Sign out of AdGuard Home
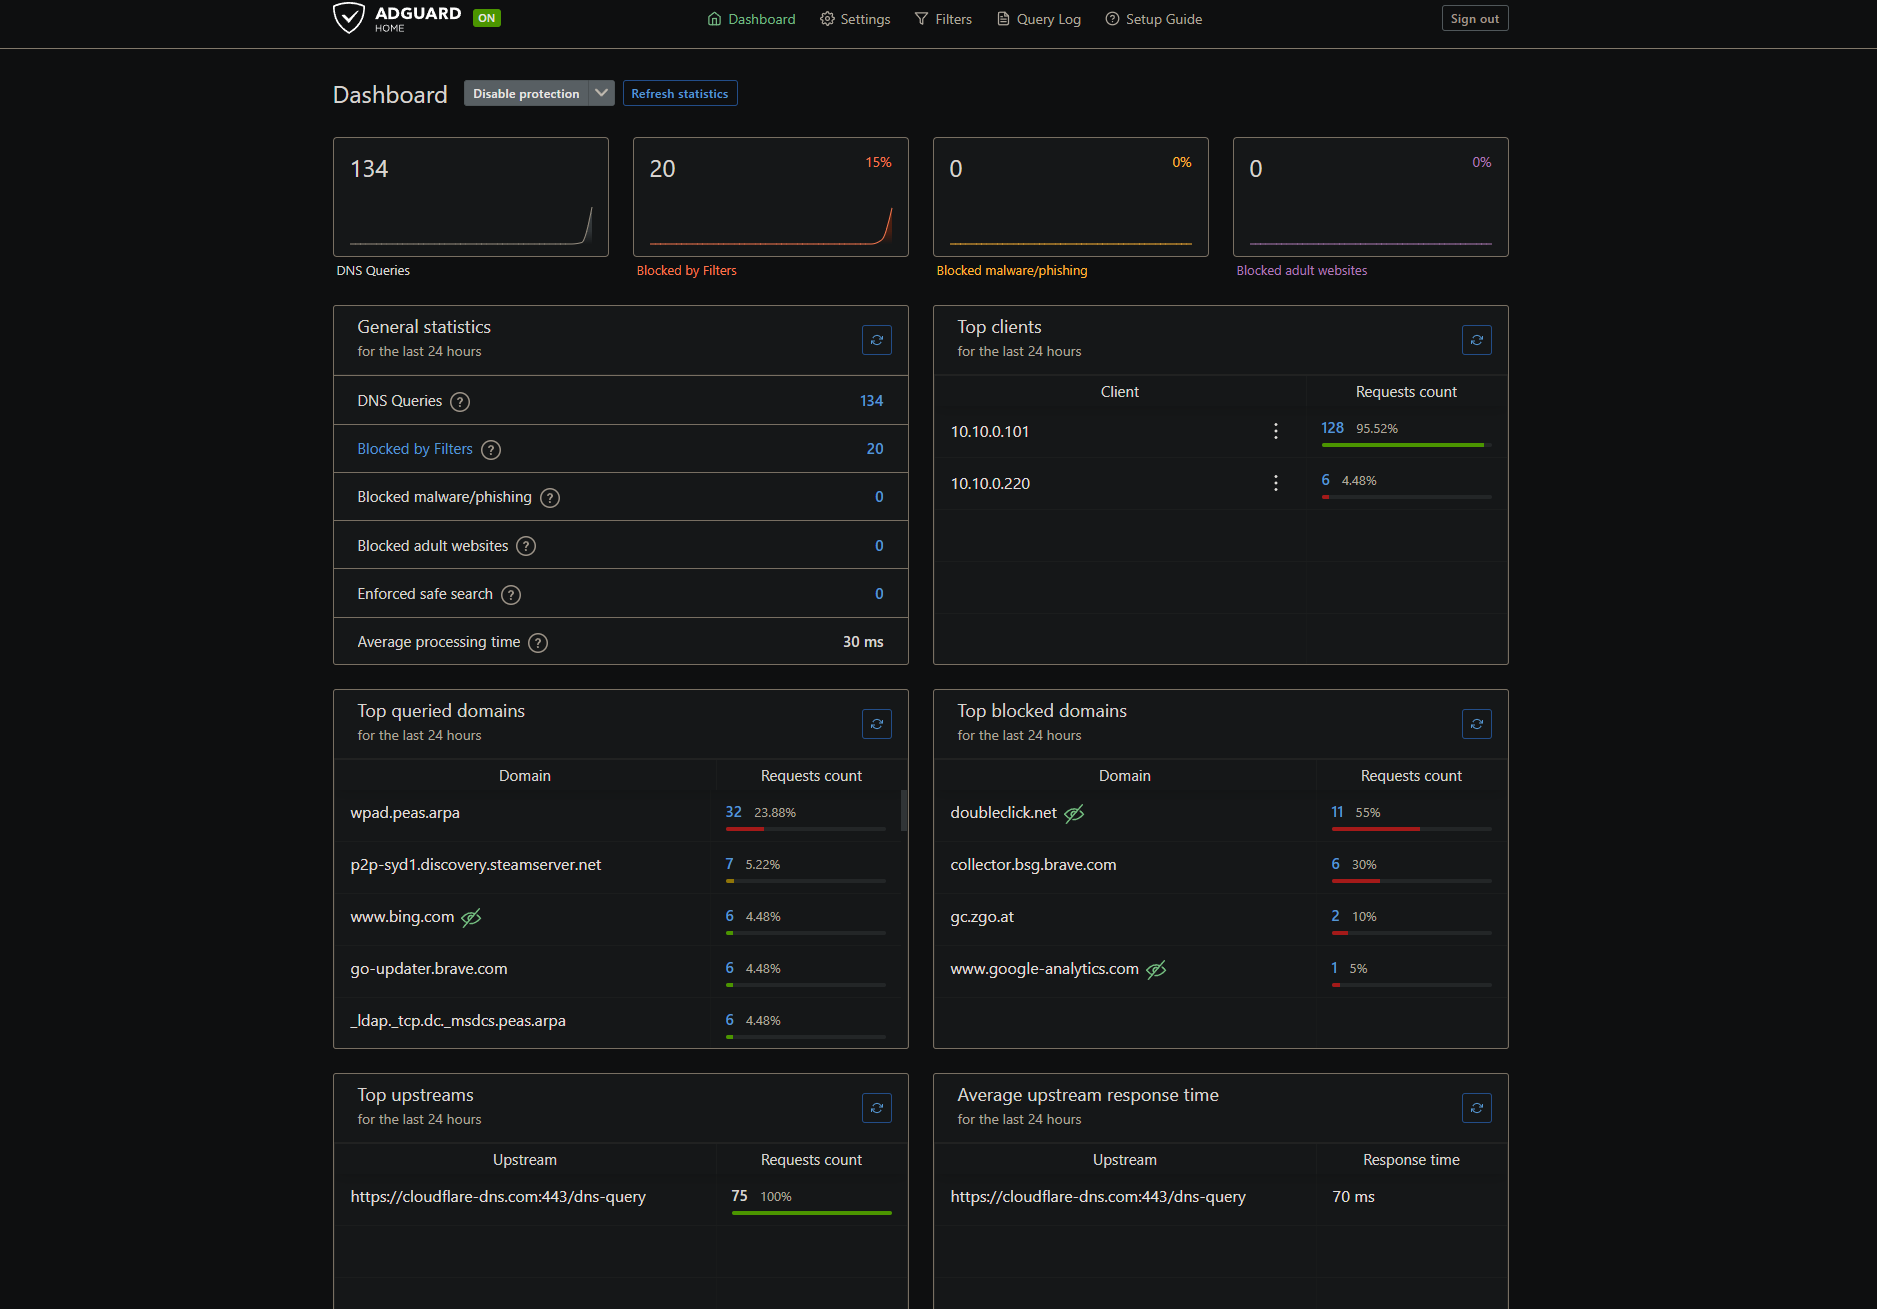This screenshot has height=1309, width=1877. click(1475, 18)
